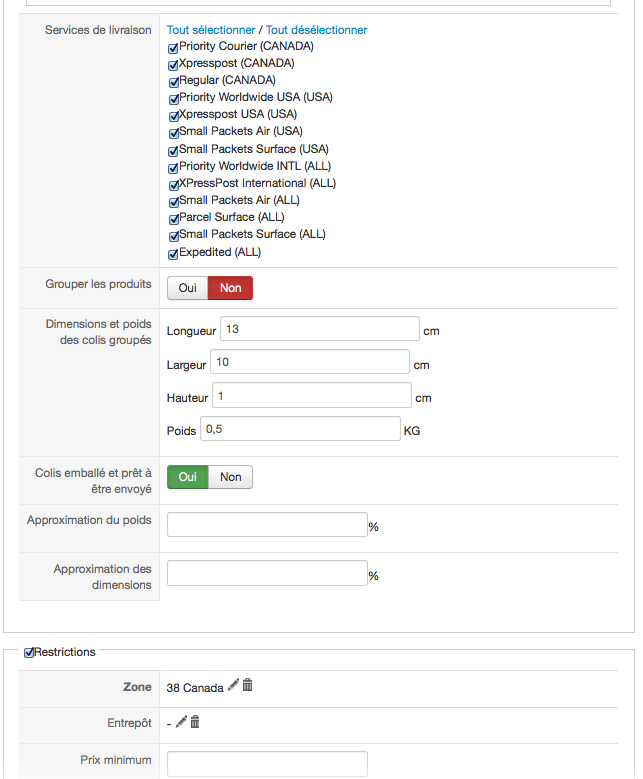Remove the Entrepôt with trash icon

195,721
